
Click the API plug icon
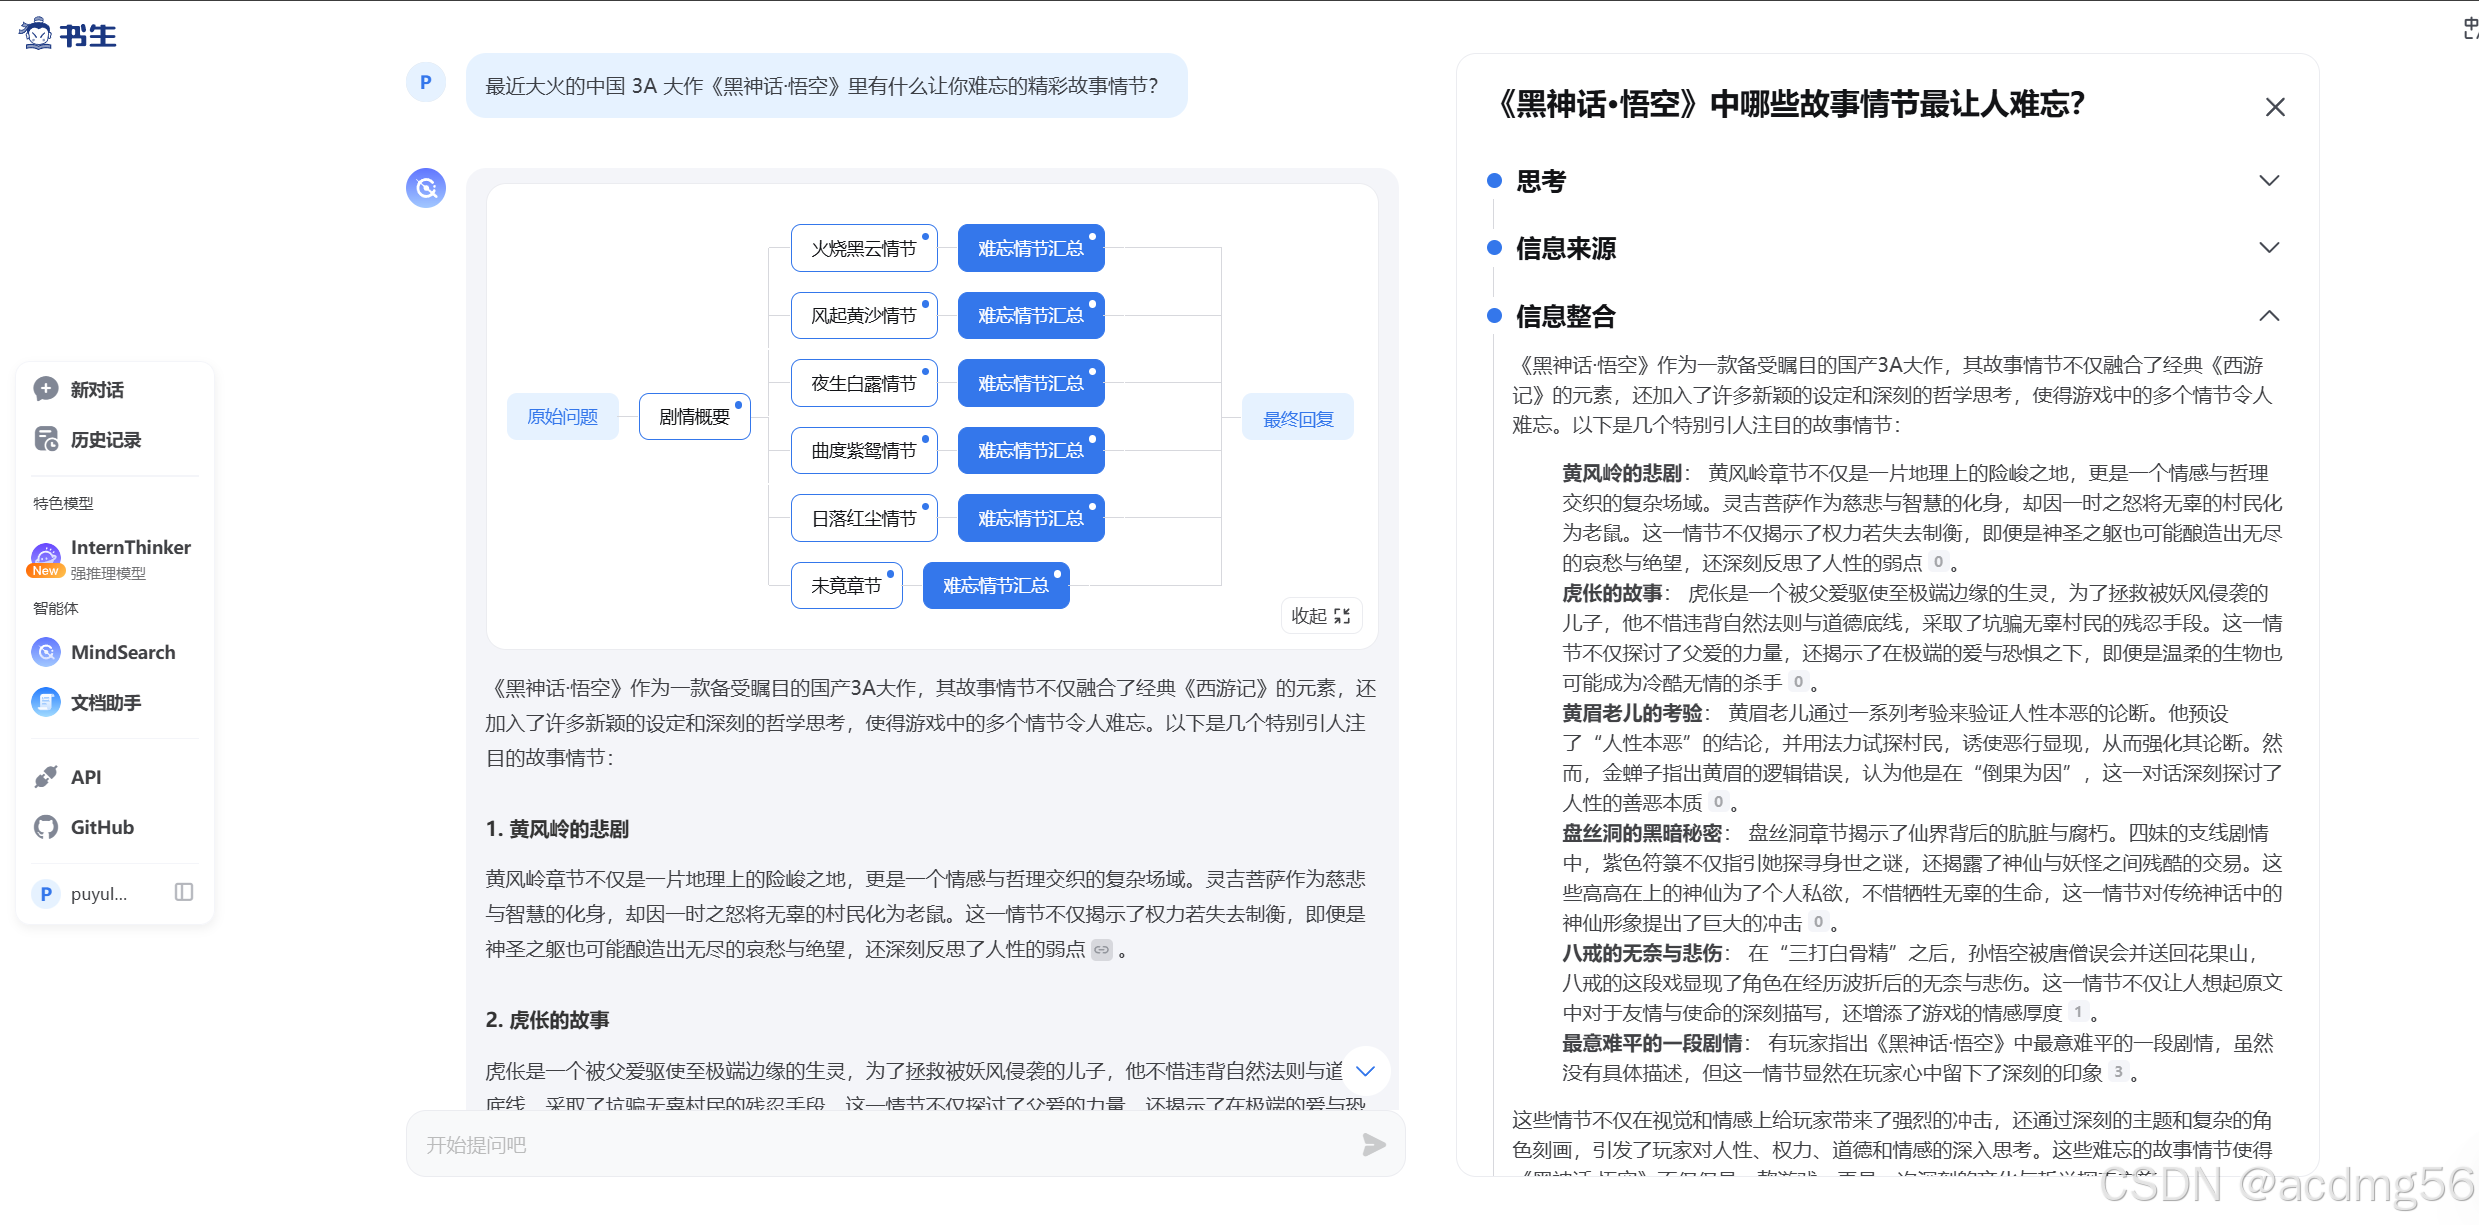(46, 777)
